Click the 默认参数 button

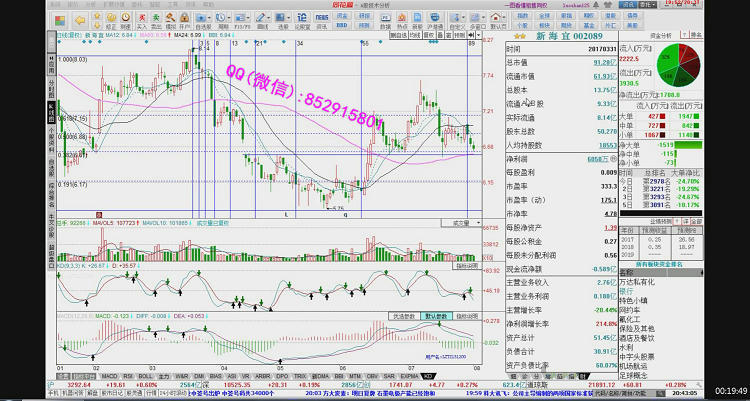(436, 315)
